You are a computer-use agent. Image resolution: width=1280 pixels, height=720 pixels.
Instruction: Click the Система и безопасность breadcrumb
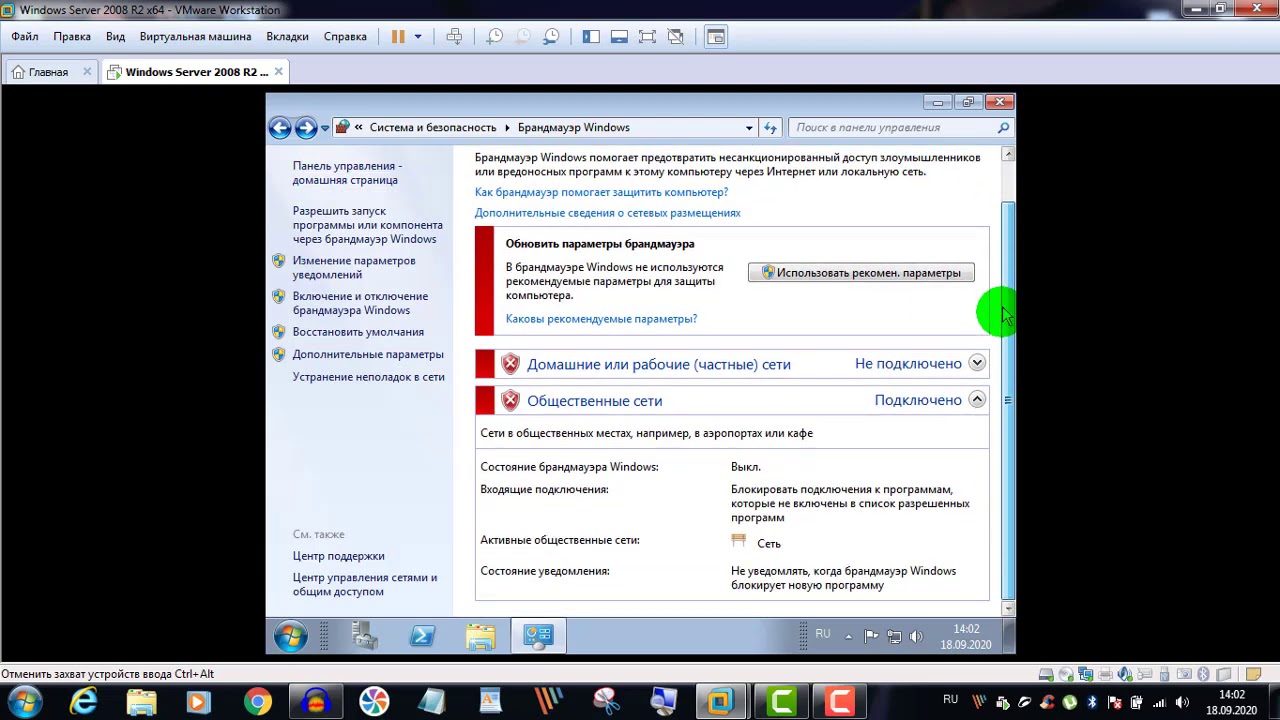[x=433, y=128]
